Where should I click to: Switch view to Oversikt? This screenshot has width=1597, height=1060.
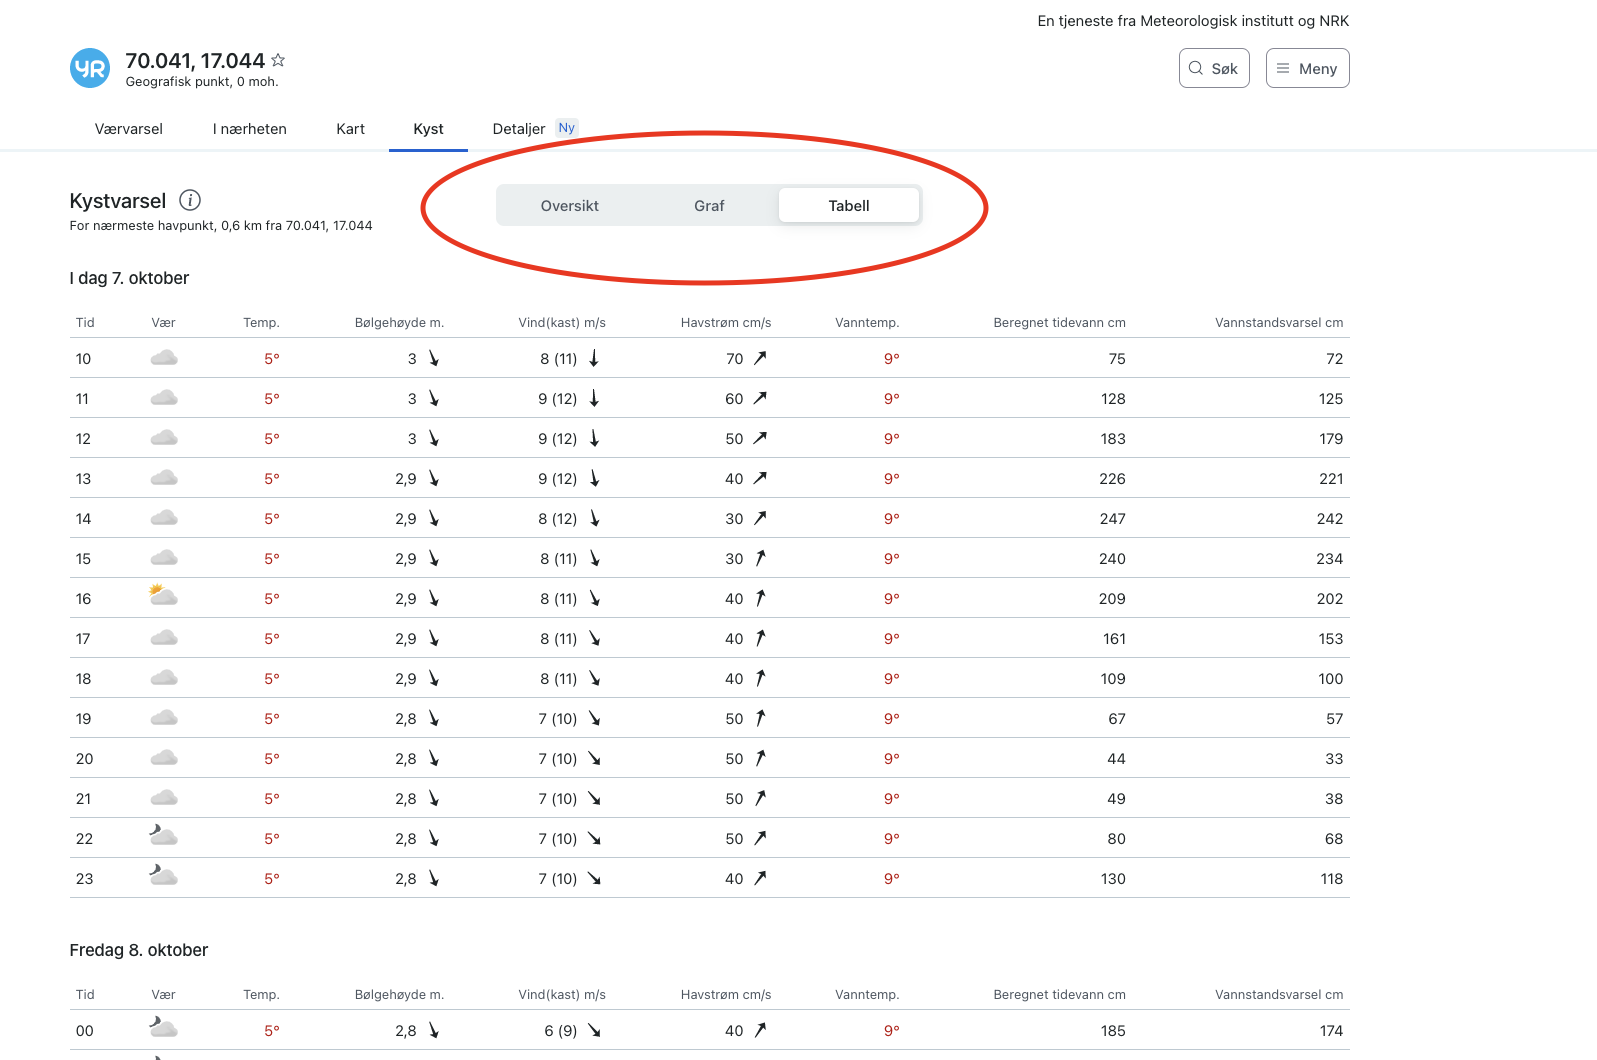tap(569, 206)
